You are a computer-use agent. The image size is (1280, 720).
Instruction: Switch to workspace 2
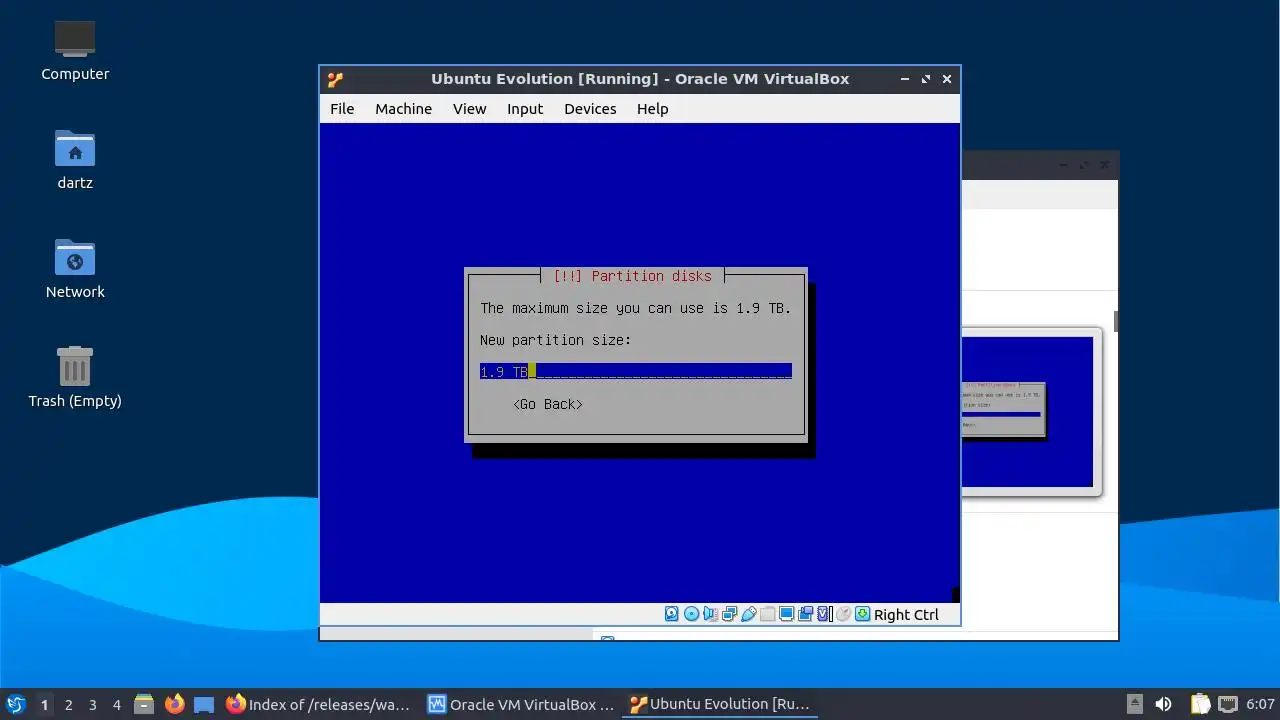[68, 705]
